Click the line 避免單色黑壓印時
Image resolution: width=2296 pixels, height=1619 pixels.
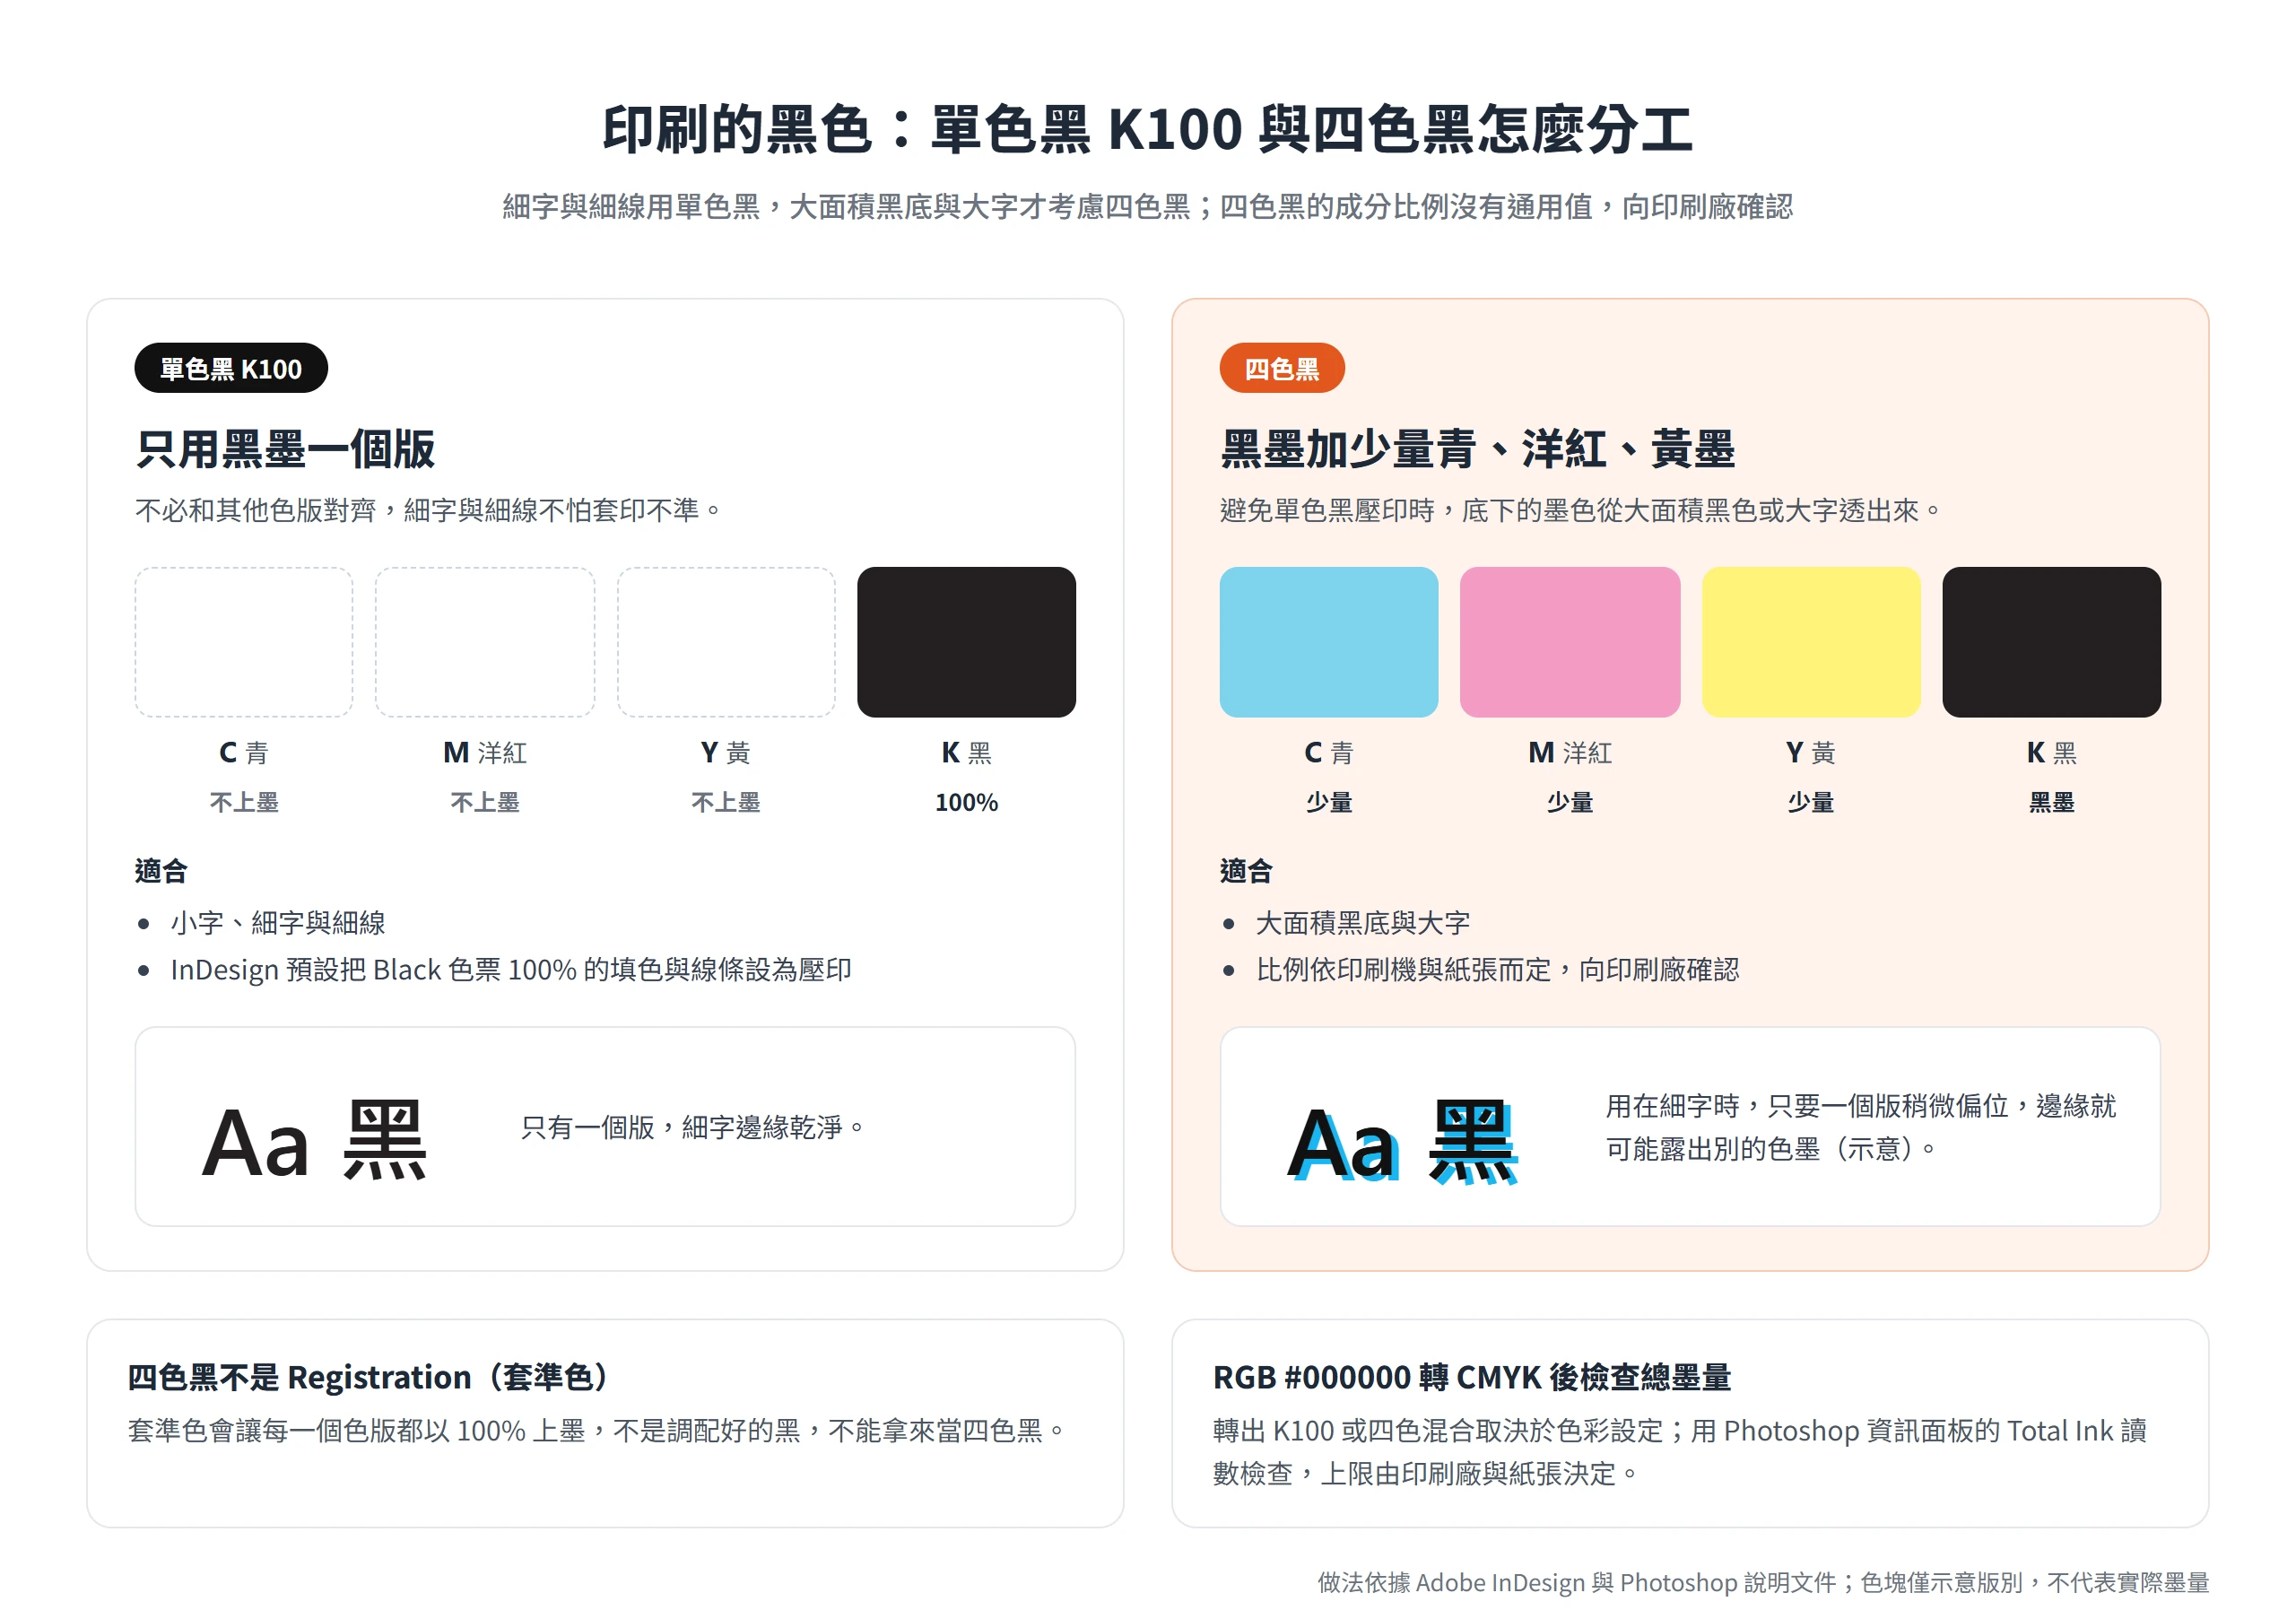(1580, 510)
